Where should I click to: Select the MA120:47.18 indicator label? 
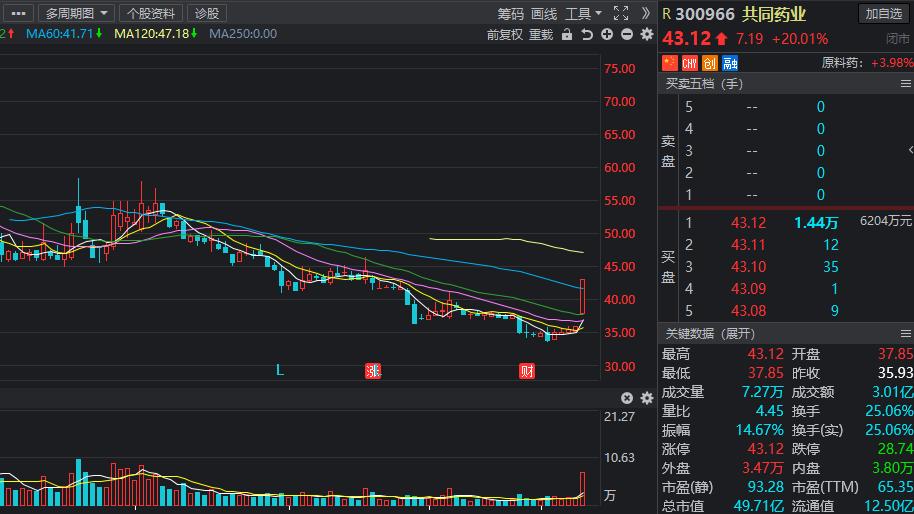pyautogui.click(x=155, y=34)
